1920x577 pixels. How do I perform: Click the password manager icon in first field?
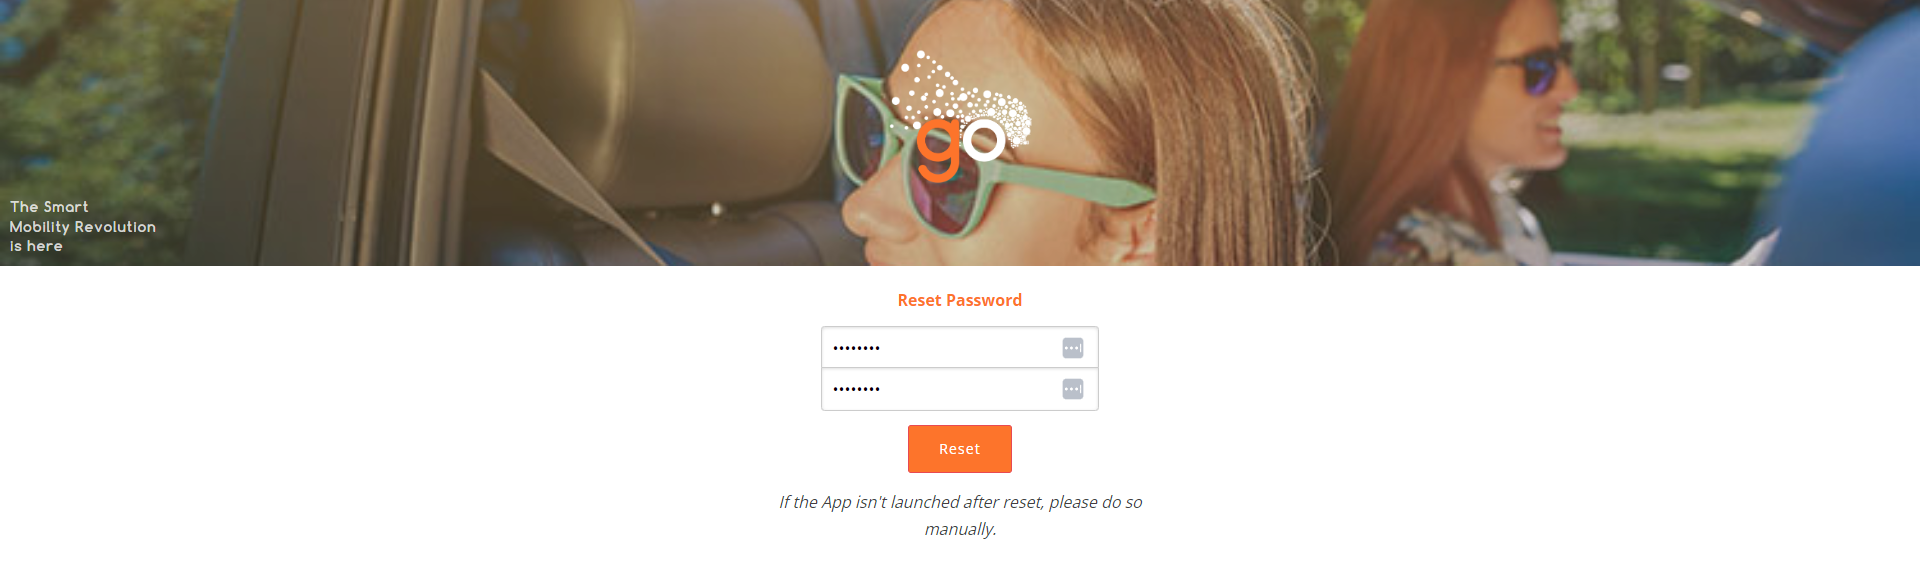click(1072, 348)
